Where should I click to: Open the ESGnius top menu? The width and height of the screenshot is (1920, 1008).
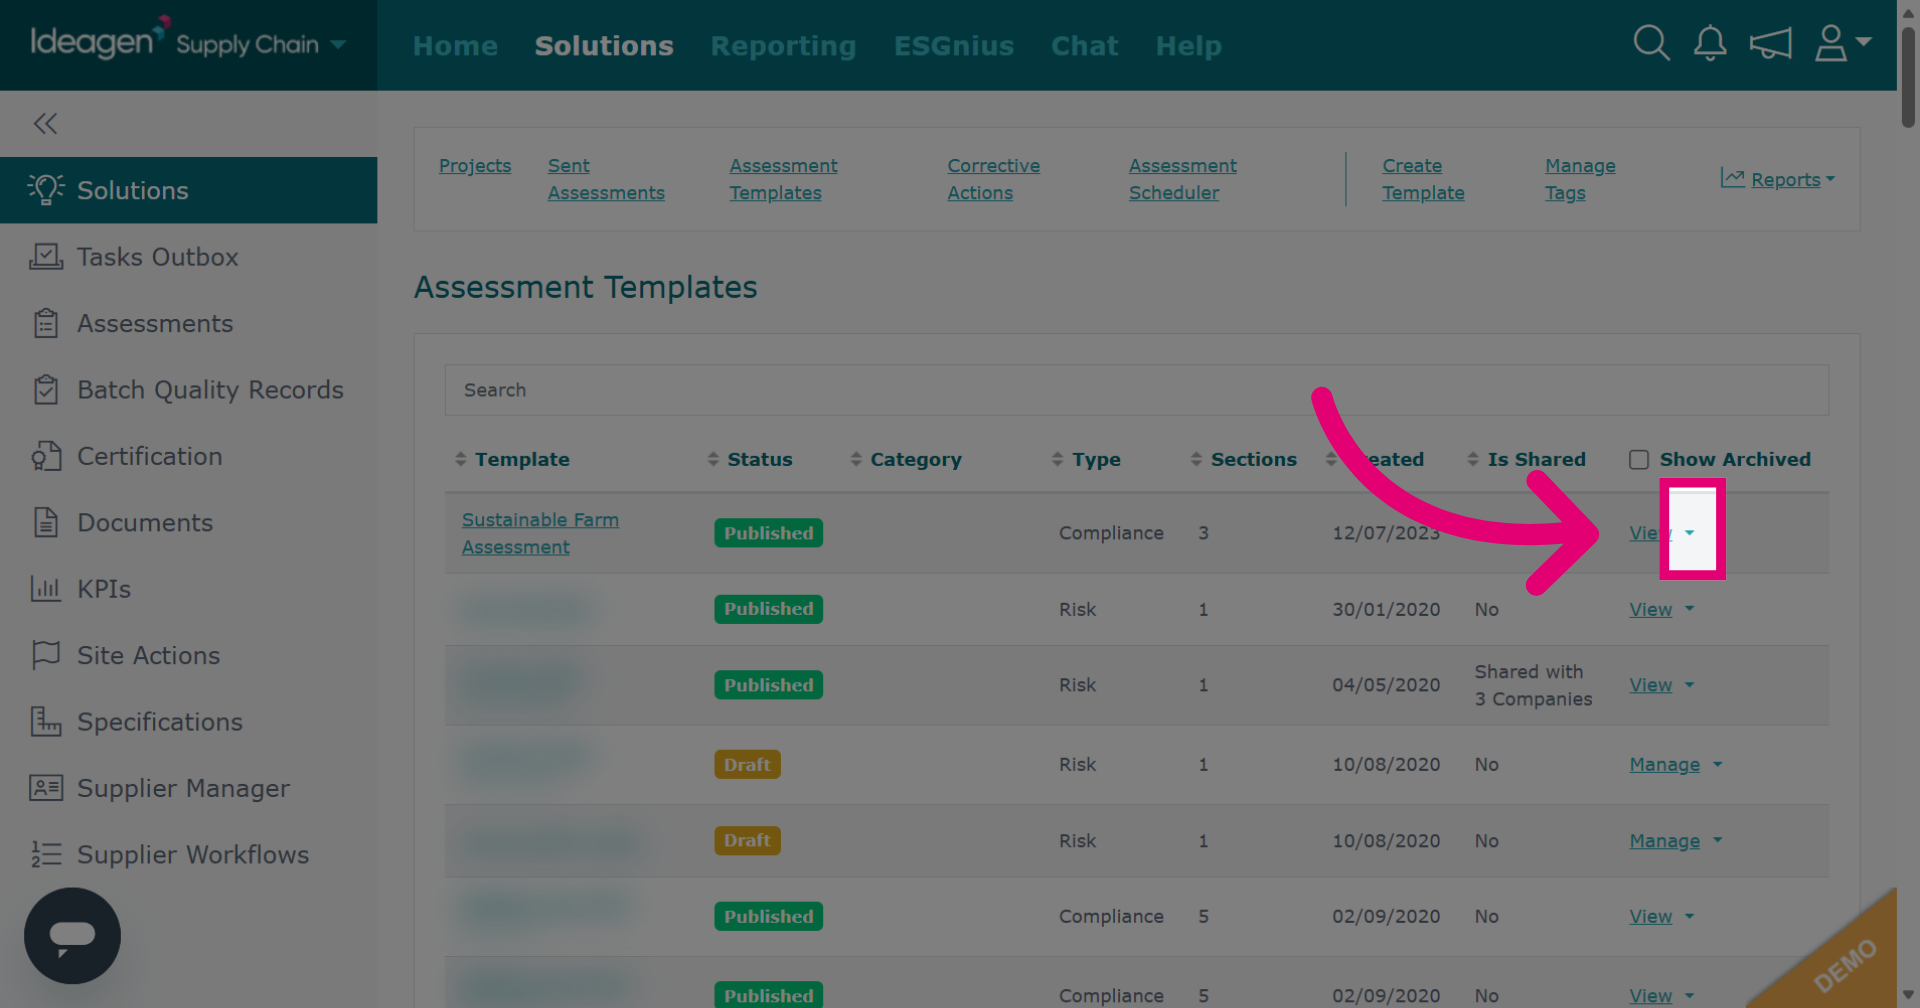954,46
